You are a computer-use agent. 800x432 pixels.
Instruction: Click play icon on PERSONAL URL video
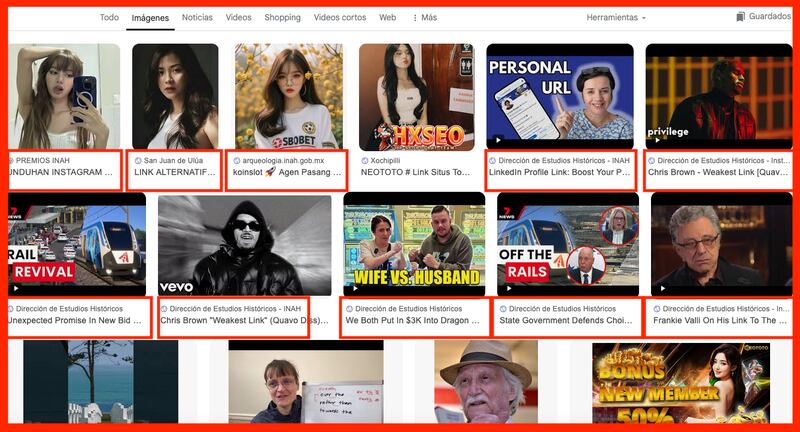(498, 140)
